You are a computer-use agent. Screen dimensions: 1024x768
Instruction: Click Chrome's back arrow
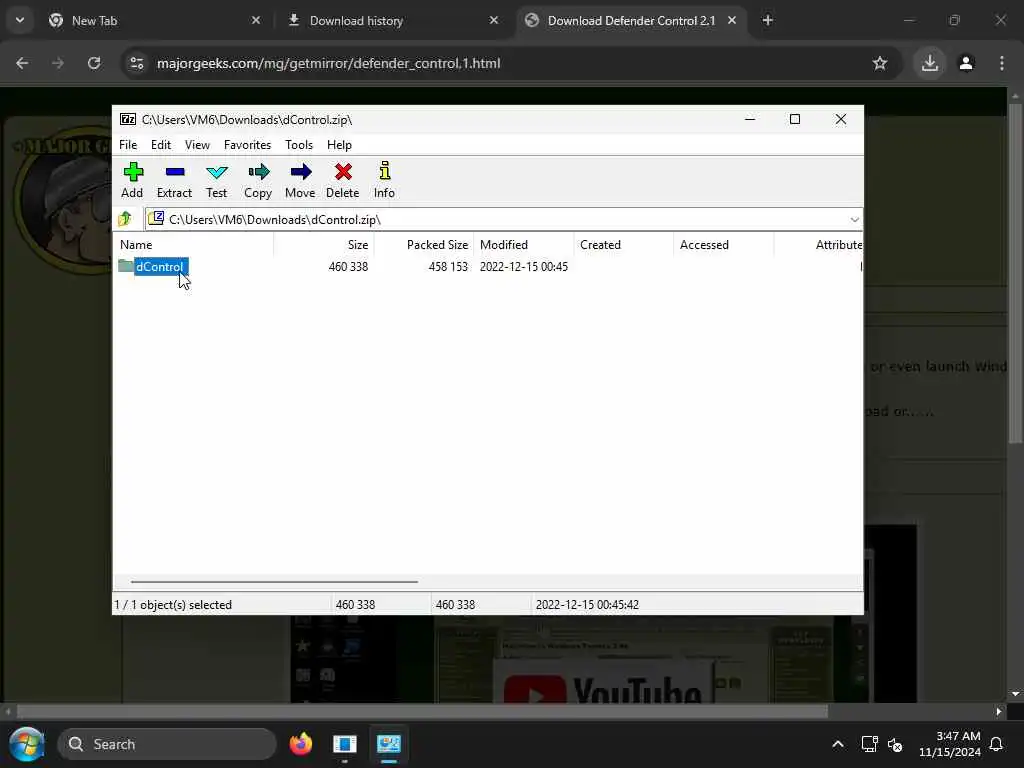[x=22, y=63]
